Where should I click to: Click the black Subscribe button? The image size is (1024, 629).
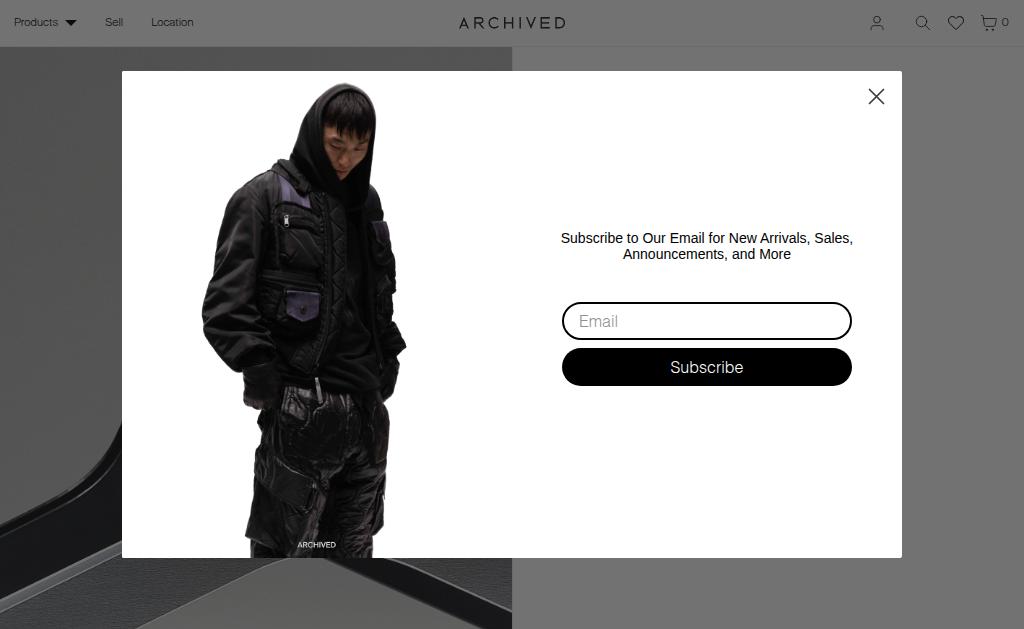pos(707,367)
